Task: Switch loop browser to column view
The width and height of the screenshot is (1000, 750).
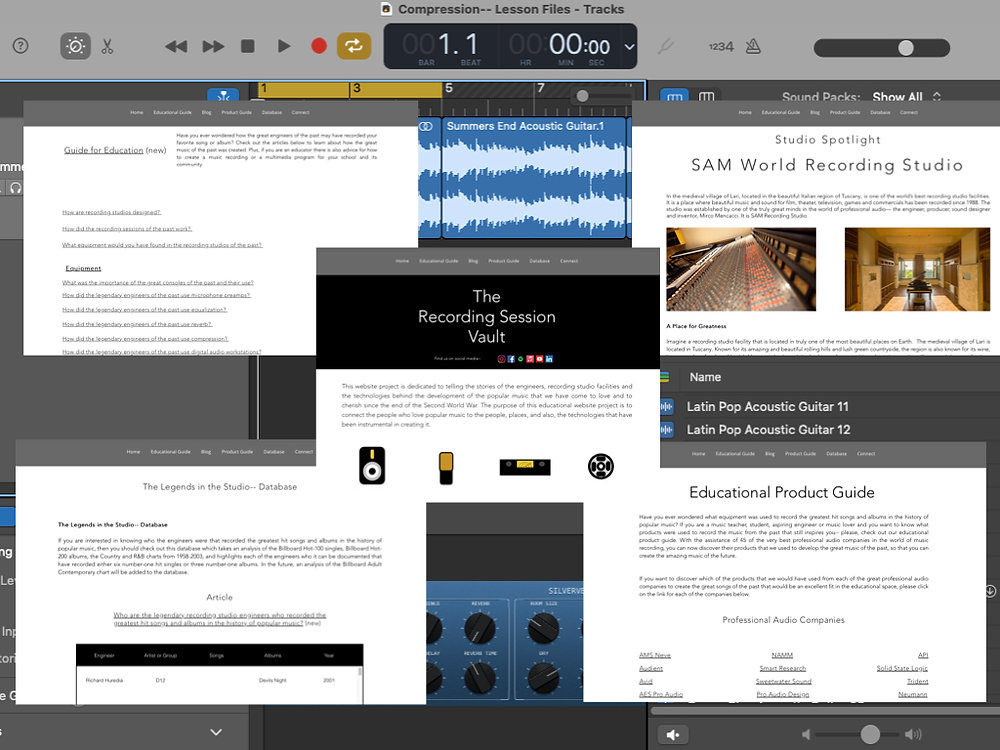Action: [x=708, y=96]
